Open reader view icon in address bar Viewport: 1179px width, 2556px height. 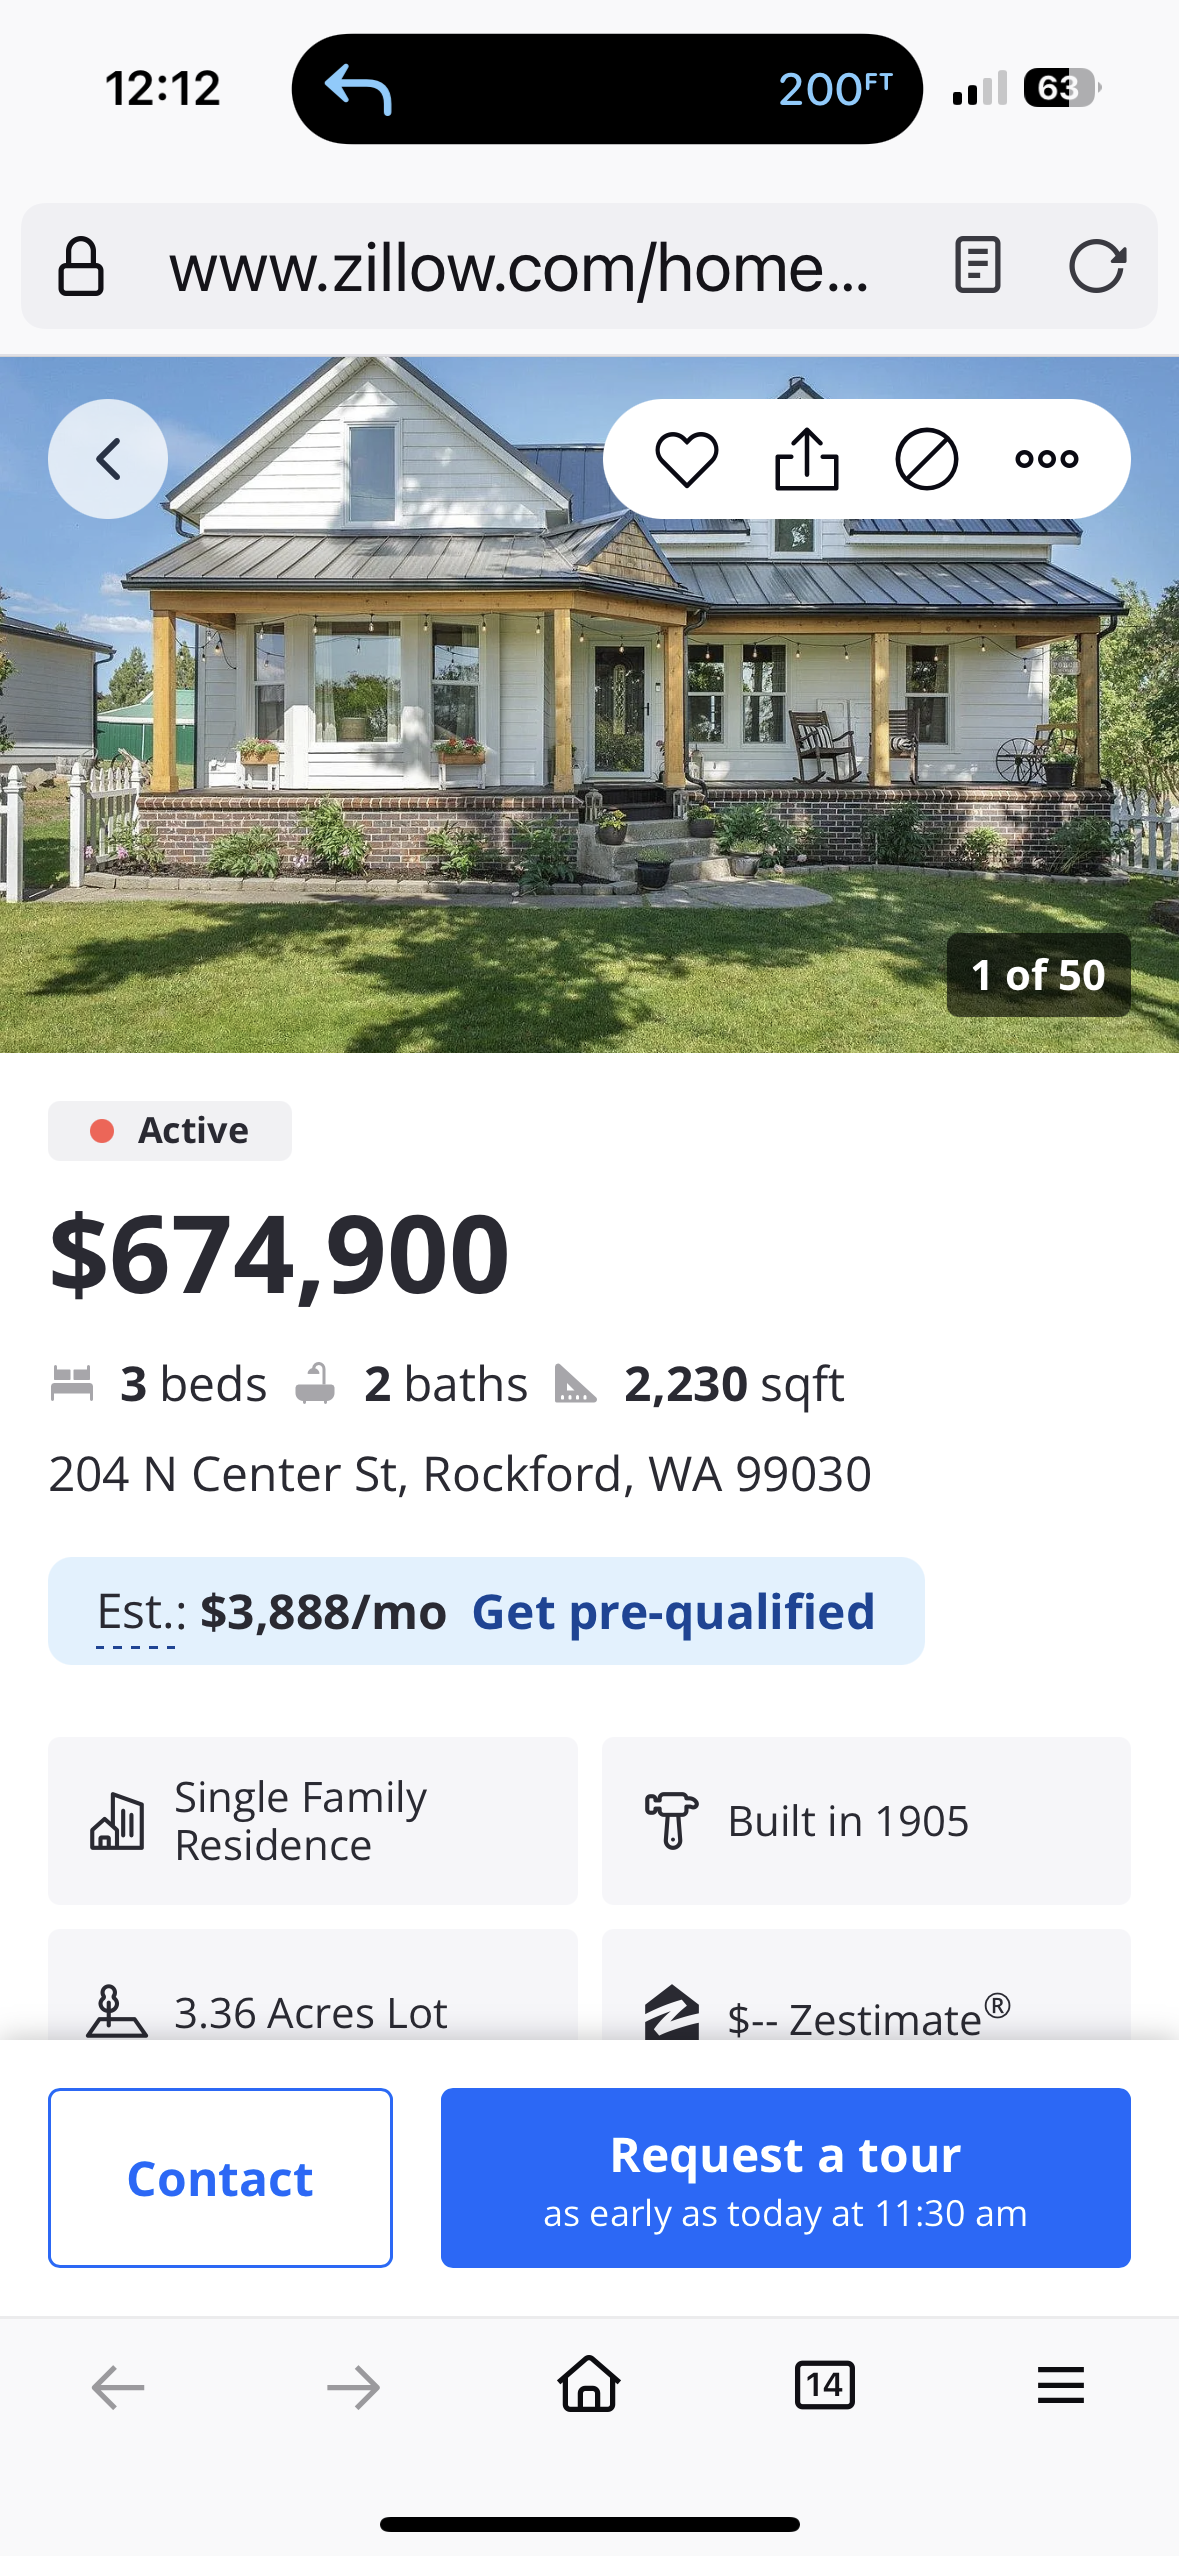coord(977,266)
